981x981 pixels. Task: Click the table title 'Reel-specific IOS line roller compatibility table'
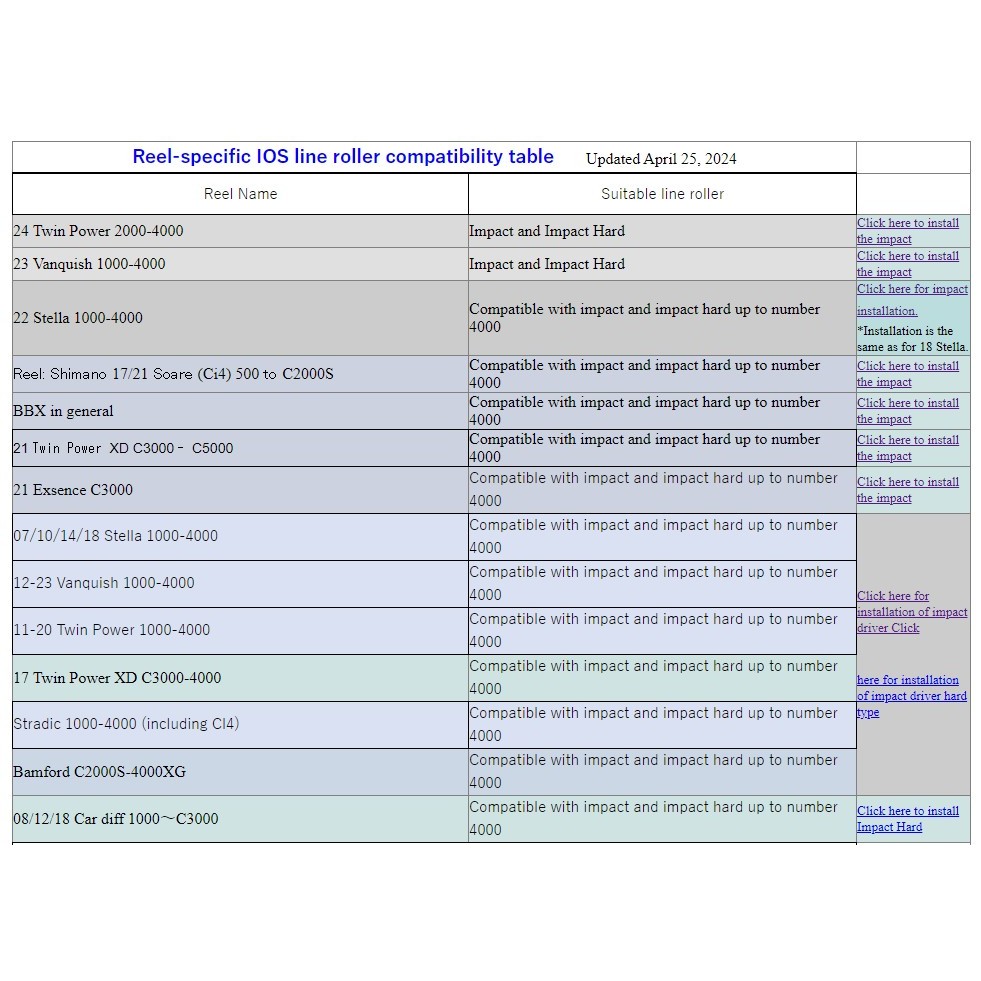point(343,157)
